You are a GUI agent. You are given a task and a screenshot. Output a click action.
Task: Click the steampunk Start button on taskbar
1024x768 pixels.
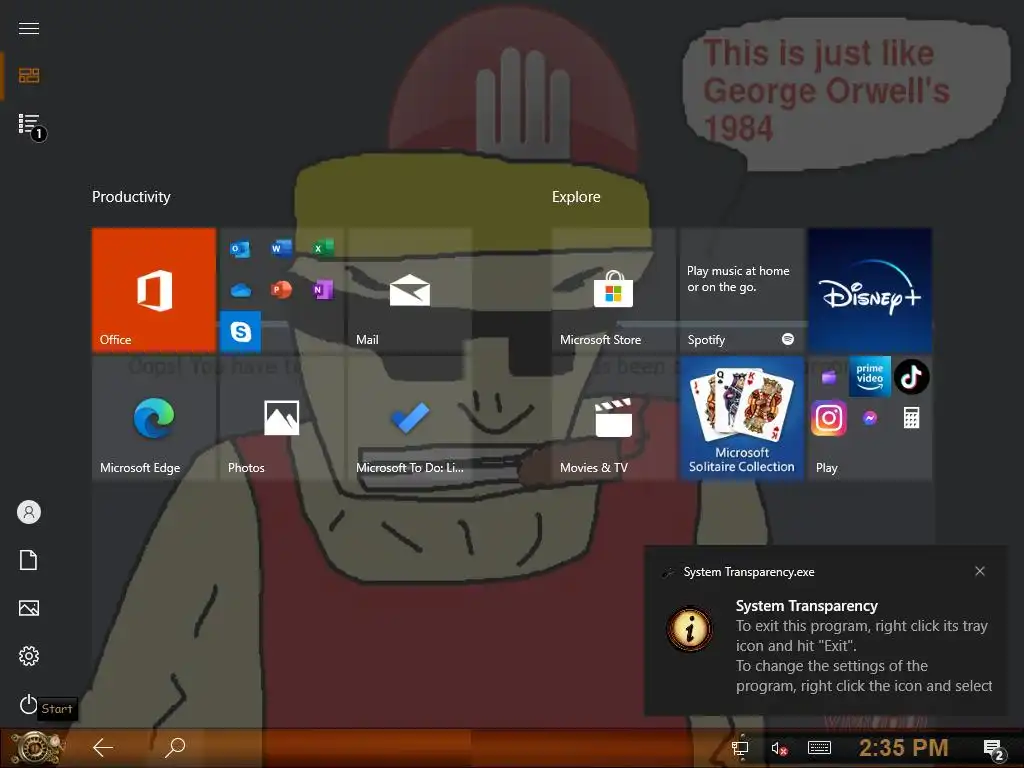37,748
